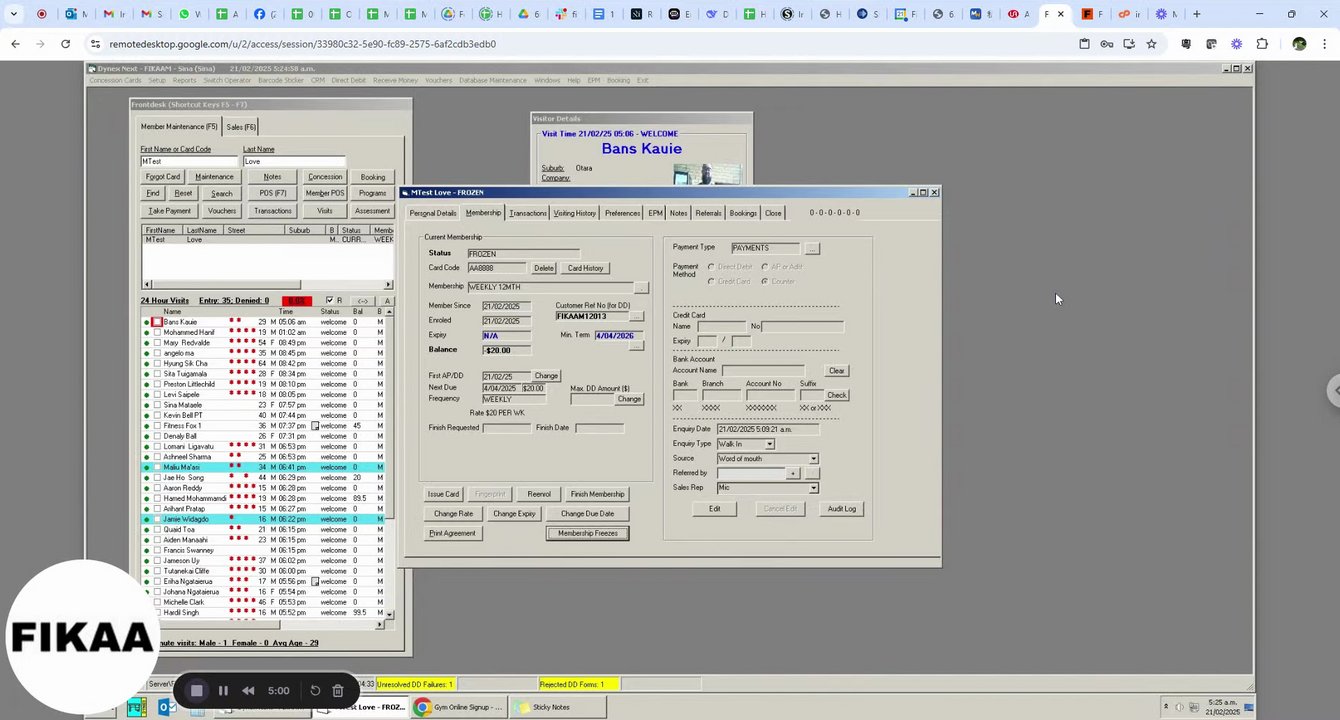Open Sticky Notes from the taskbar
This screenshot has width=1340, height=720.
pos(544,707)
